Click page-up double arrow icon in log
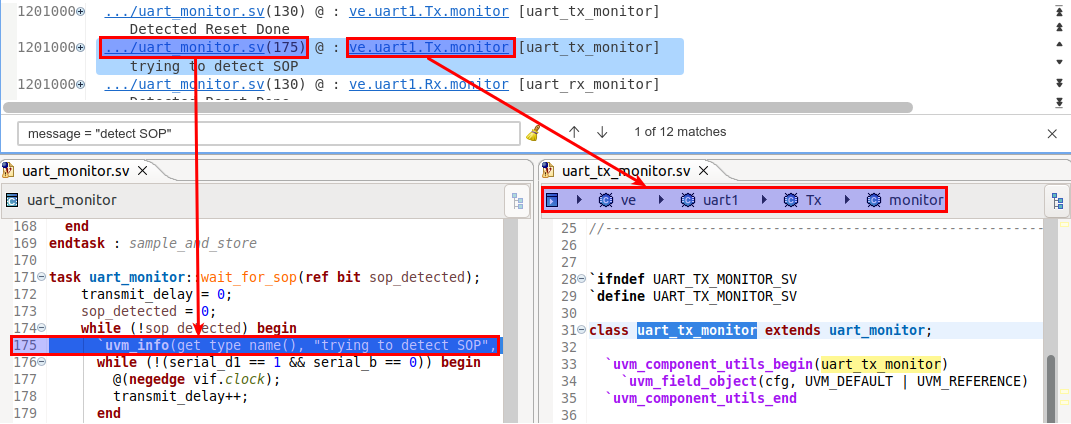This screenshot has width=1071, height=424. pos(1059,29)
